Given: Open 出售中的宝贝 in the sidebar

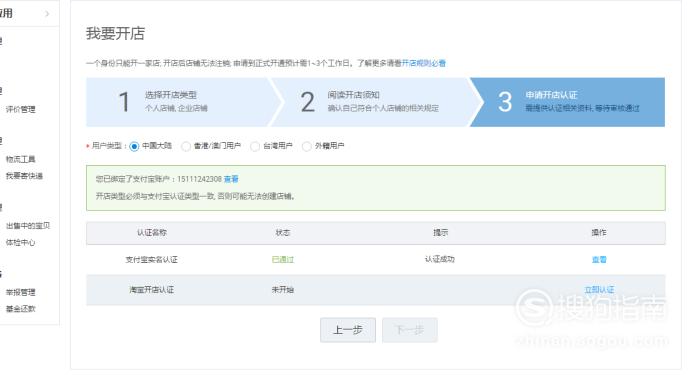Looking at the screenshot, I should coord(28,225).
